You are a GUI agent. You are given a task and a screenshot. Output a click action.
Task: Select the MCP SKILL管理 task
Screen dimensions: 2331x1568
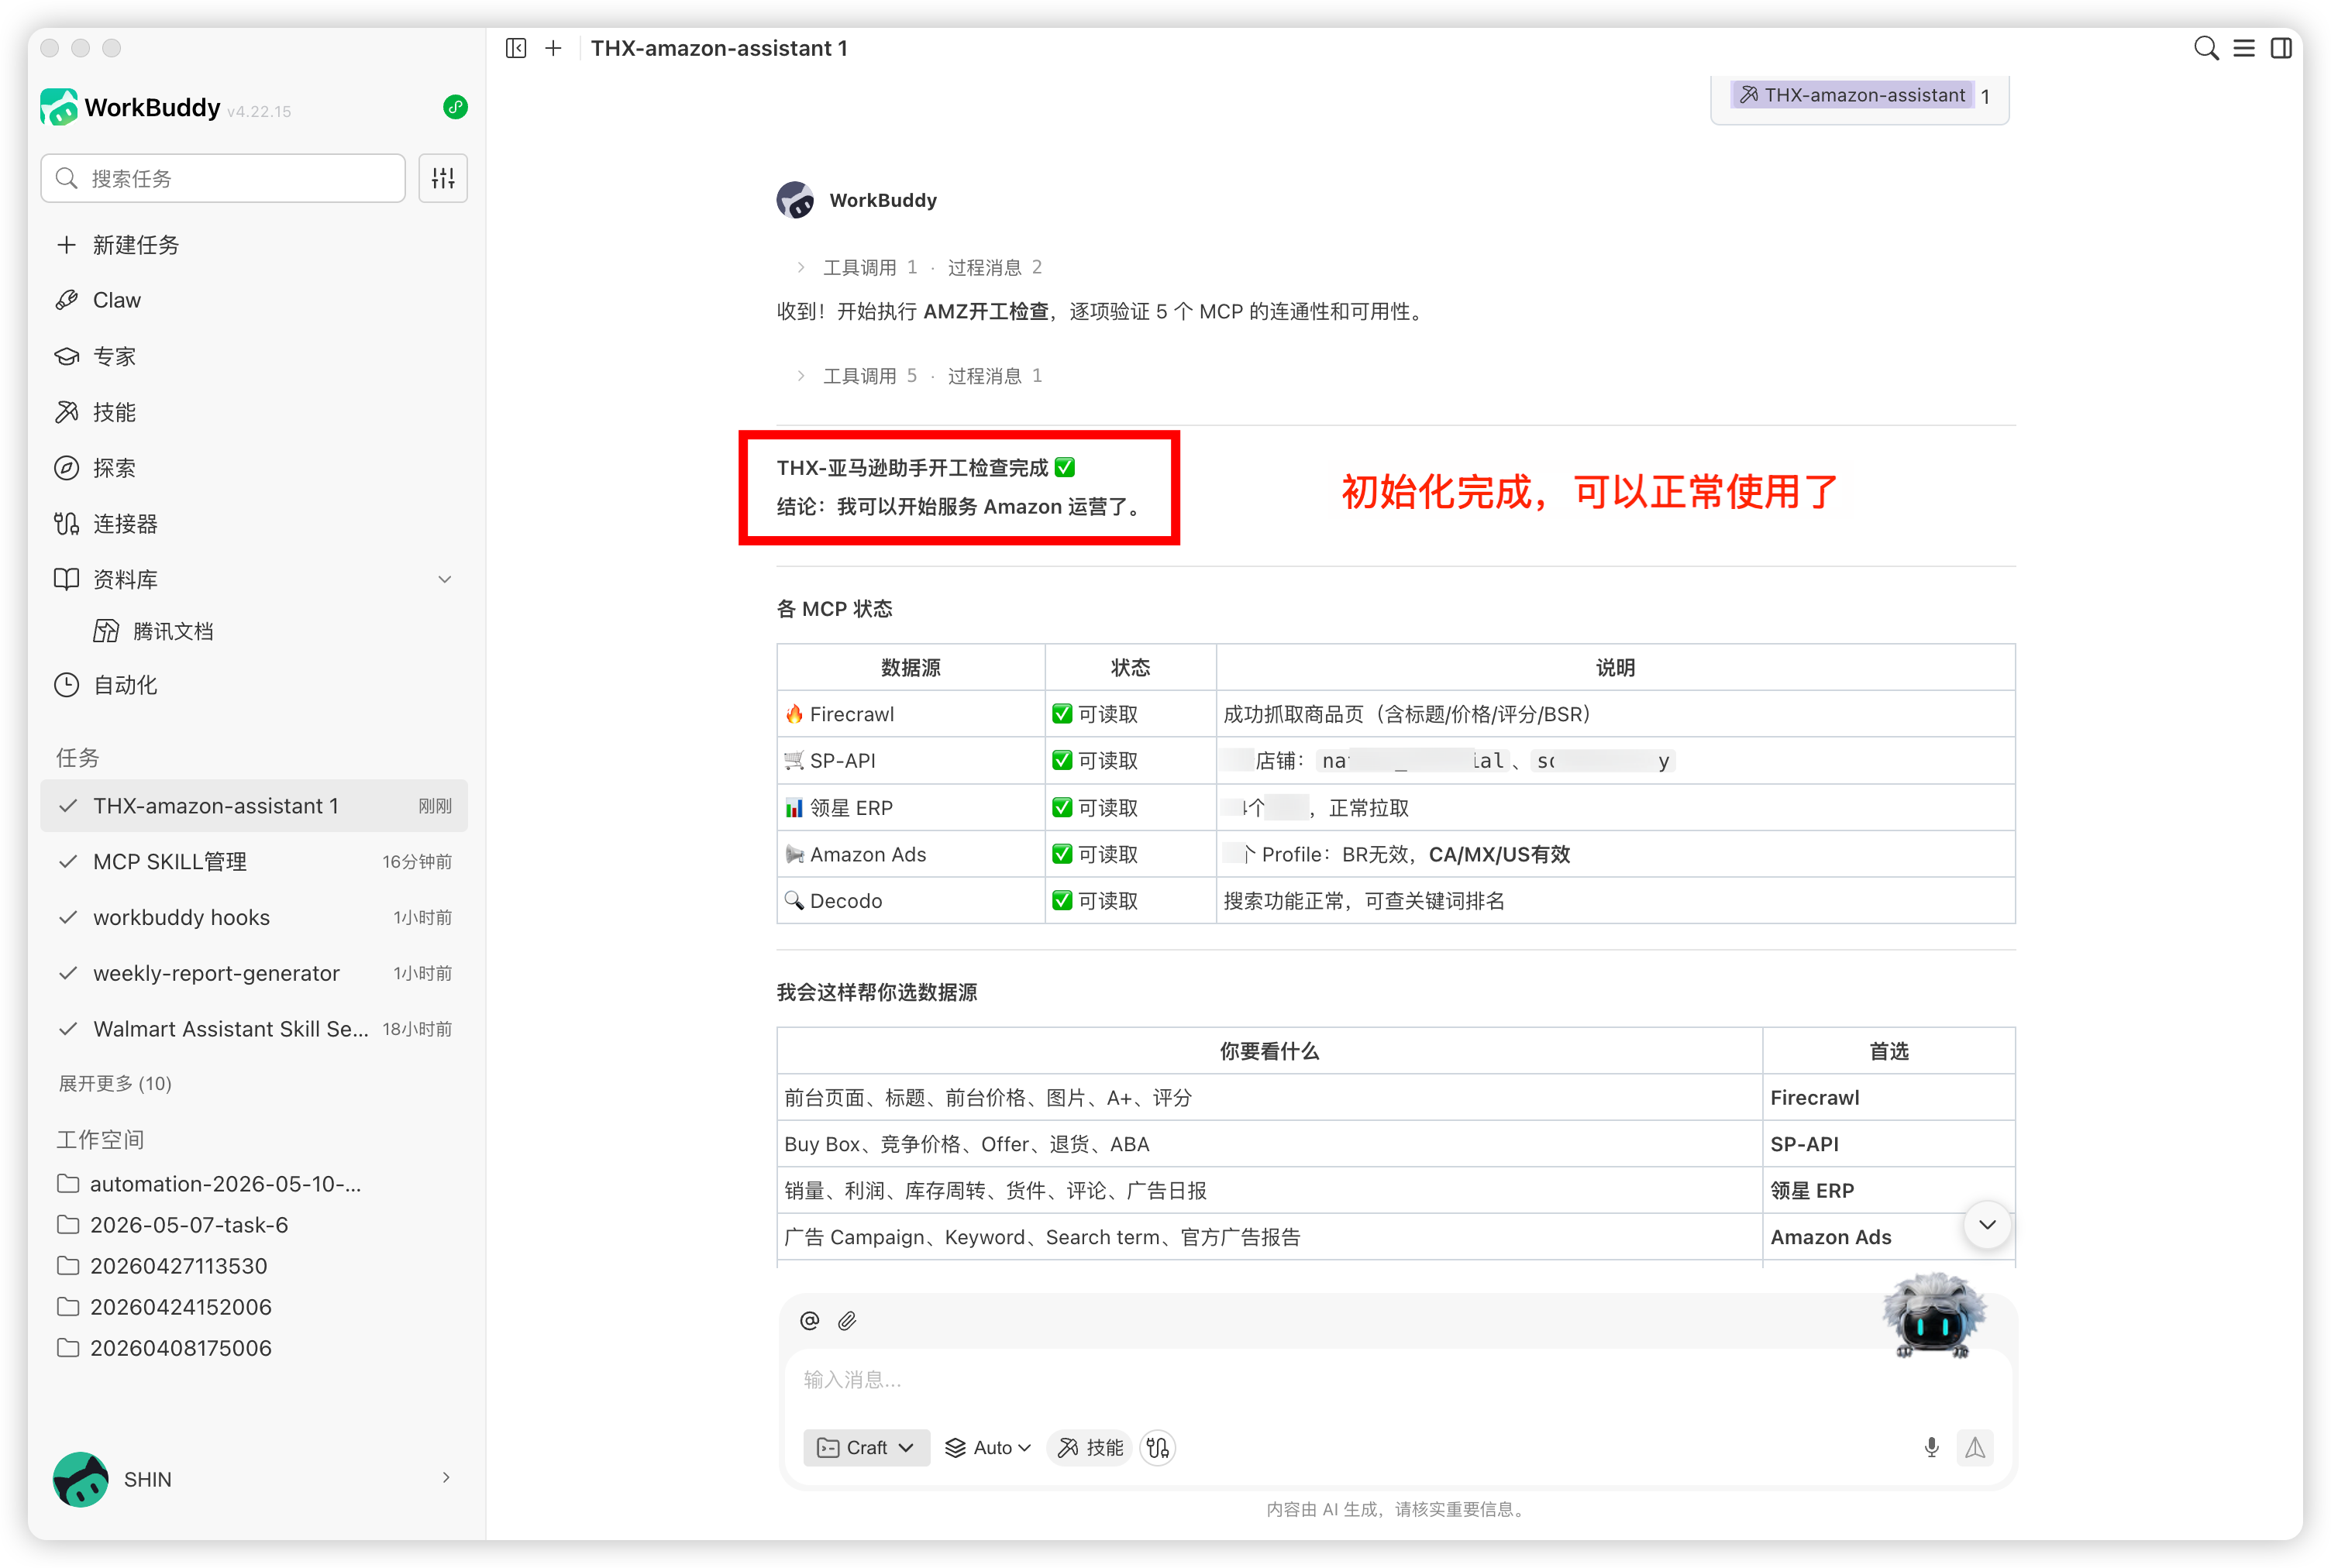coord(254,862)
